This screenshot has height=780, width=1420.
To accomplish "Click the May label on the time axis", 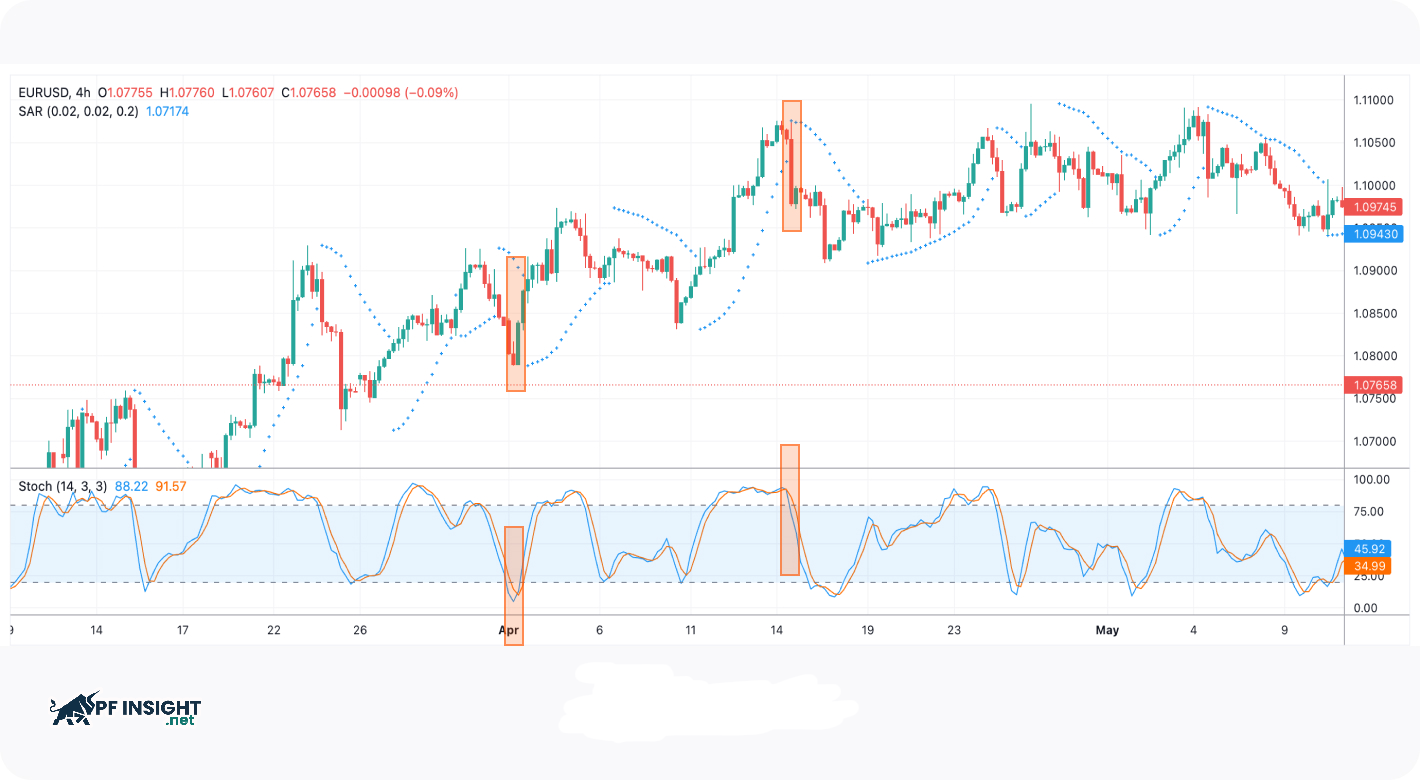I will (x=1107, y=630).
